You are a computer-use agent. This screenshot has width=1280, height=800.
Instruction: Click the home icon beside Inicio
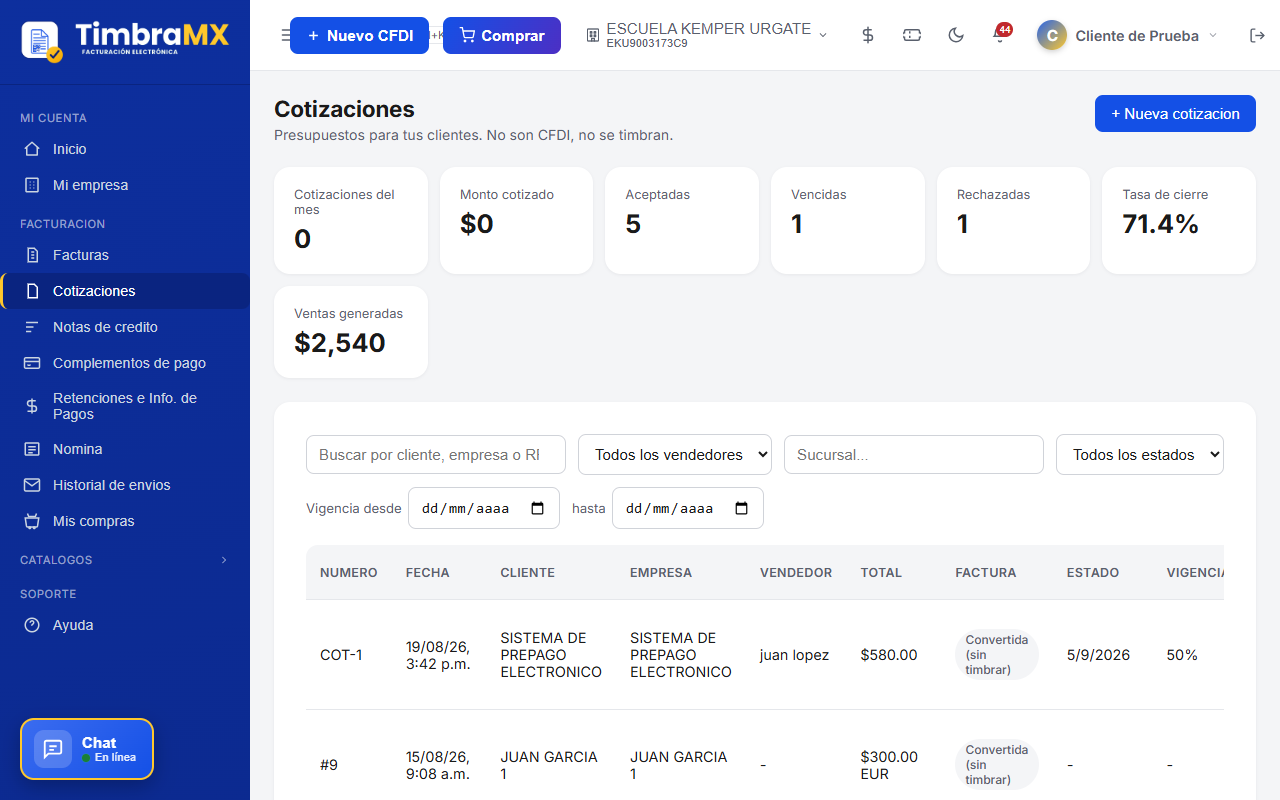(x=32, y=149)
